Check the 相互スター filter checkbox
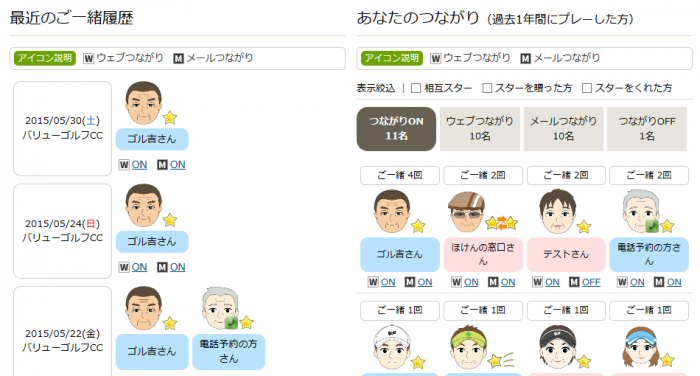This screenshot has width=700, height=376. (416, 88)
